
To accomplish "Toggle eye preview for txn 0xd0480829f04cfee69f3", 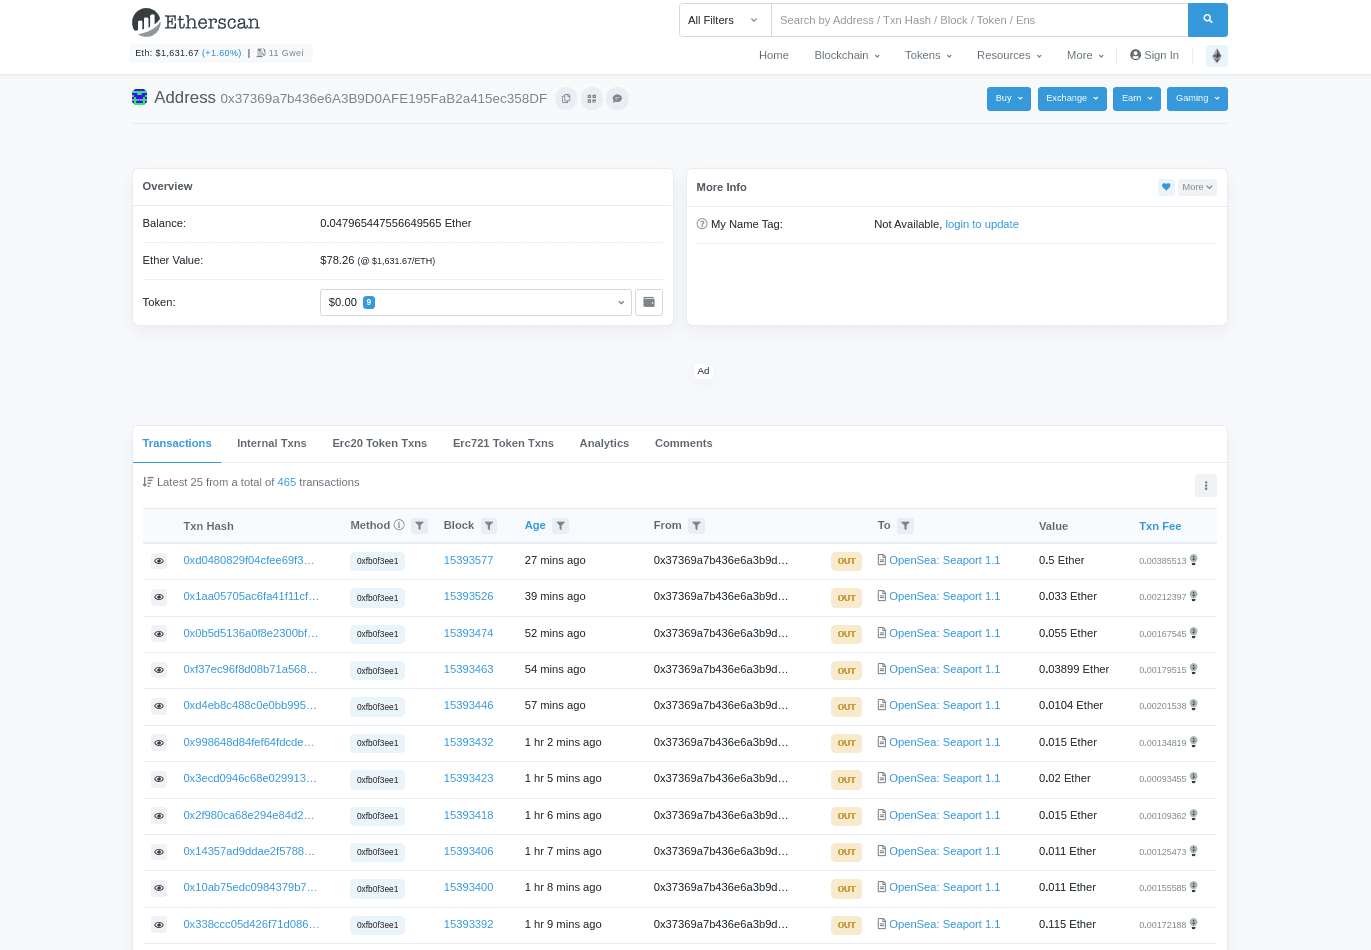I will [x=159, y=561].
